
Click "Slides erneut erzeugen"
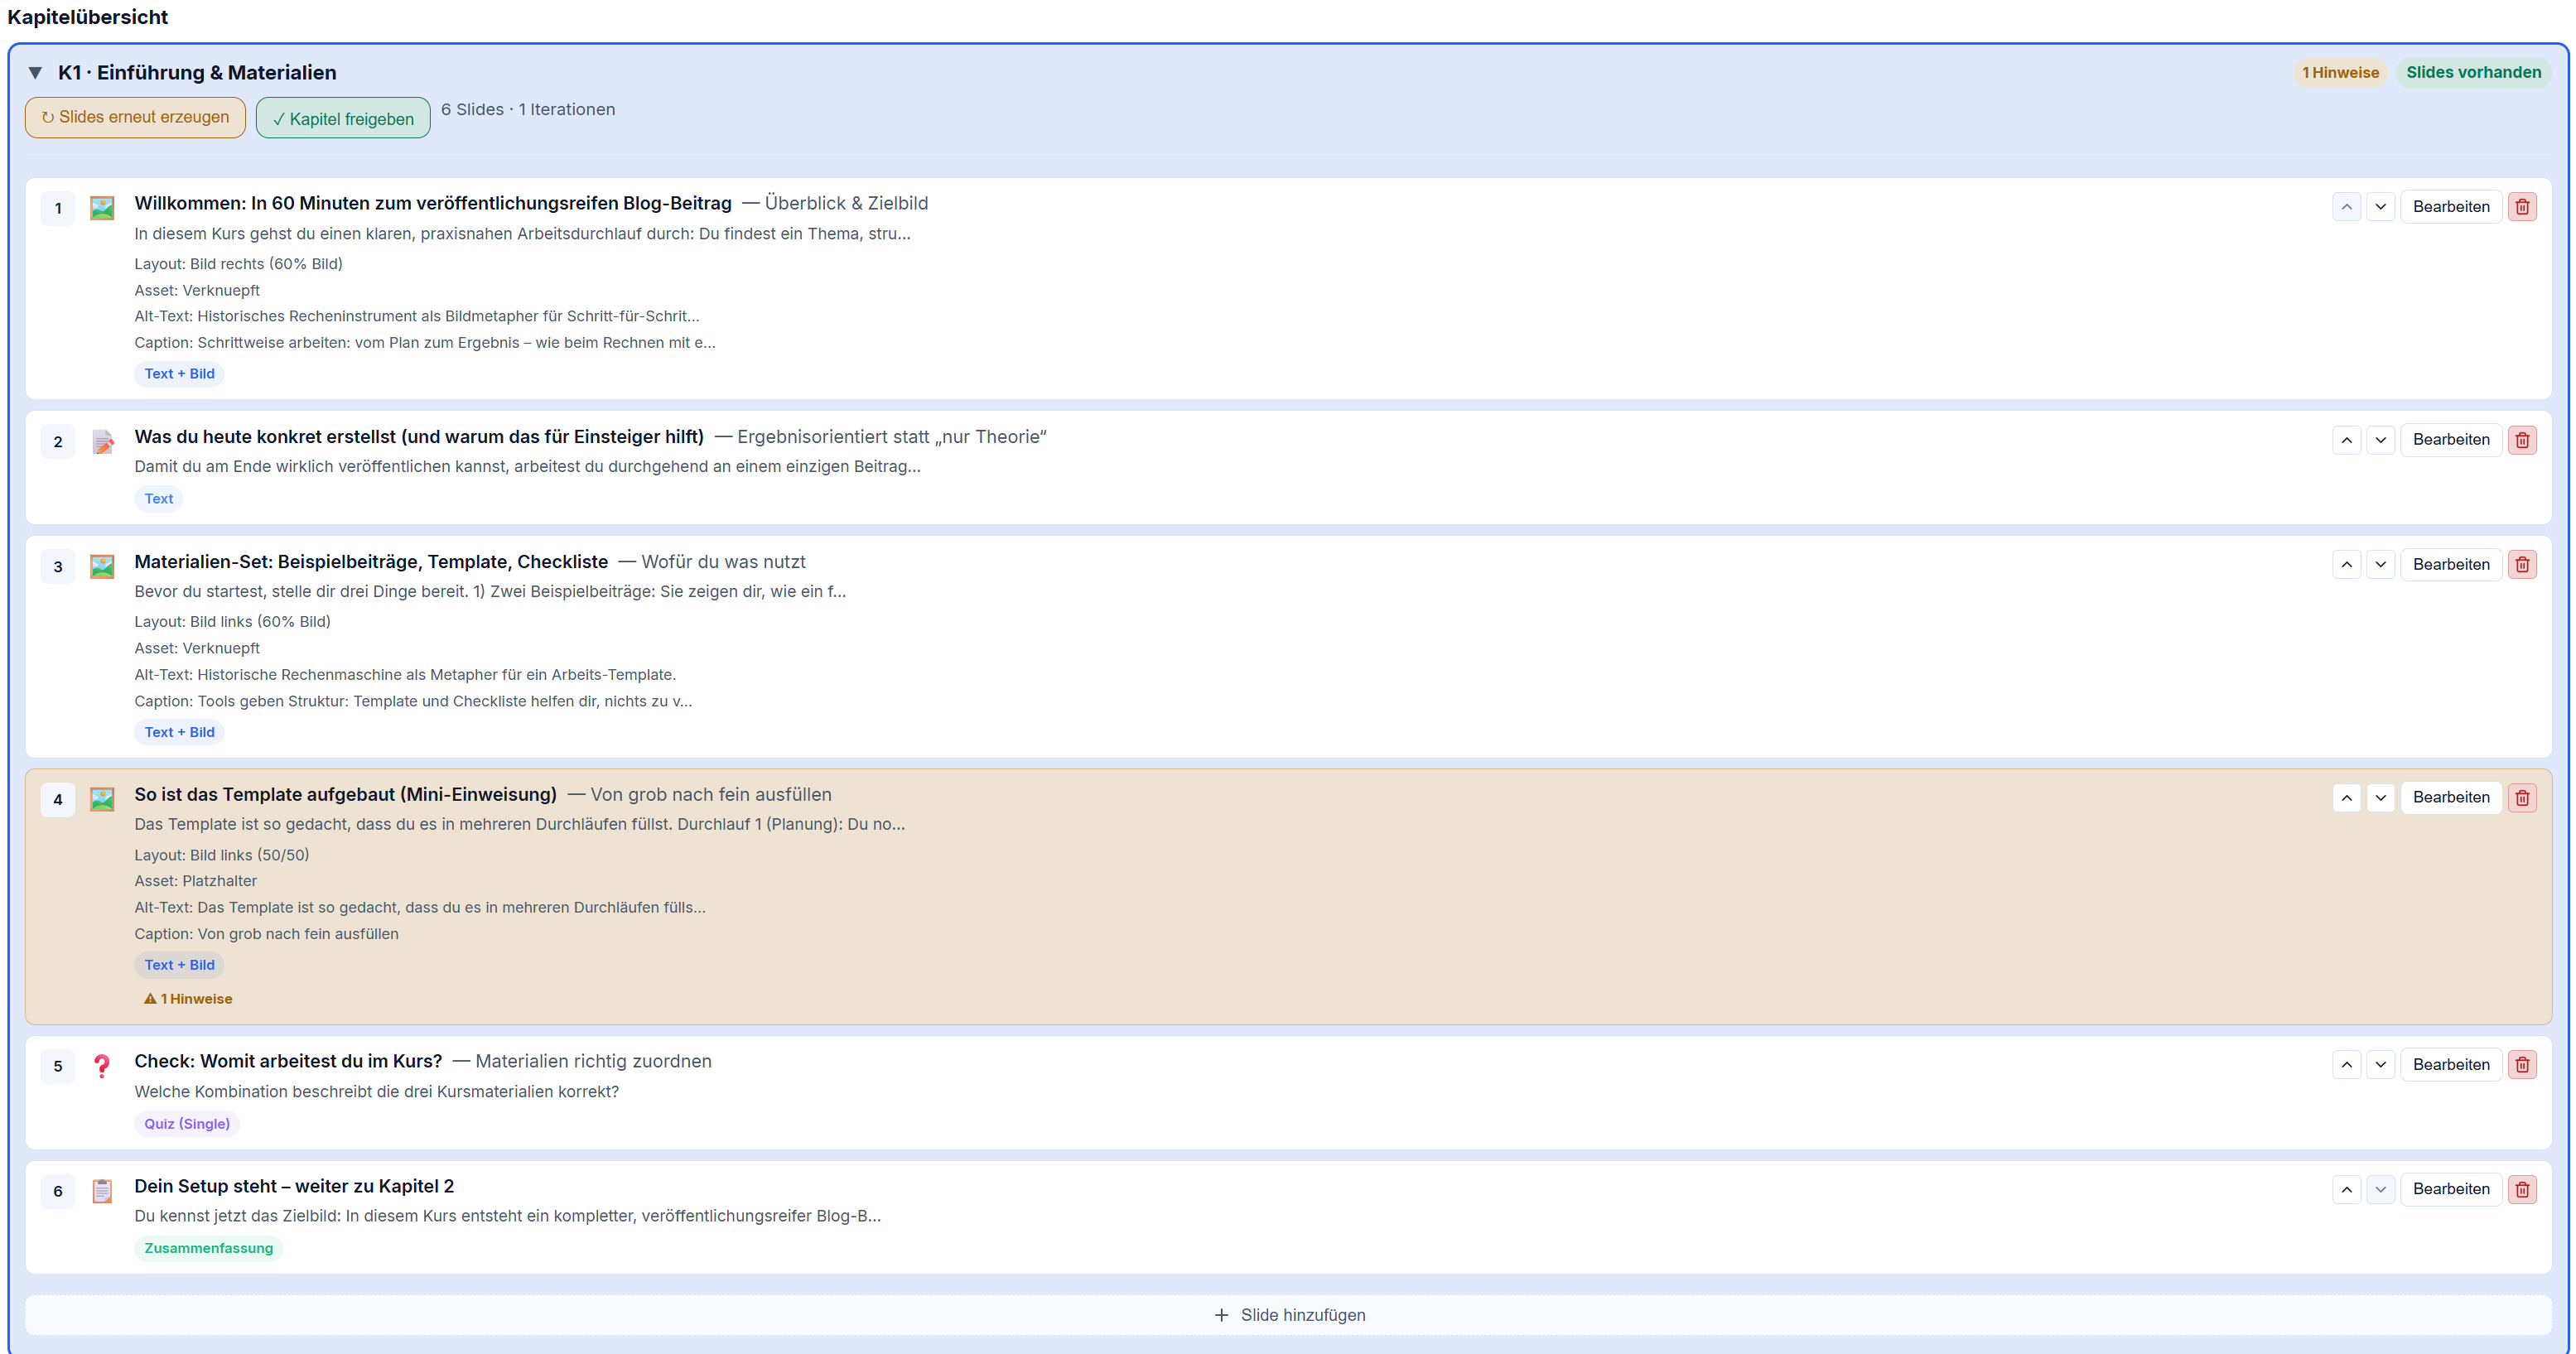click(135, 117)
